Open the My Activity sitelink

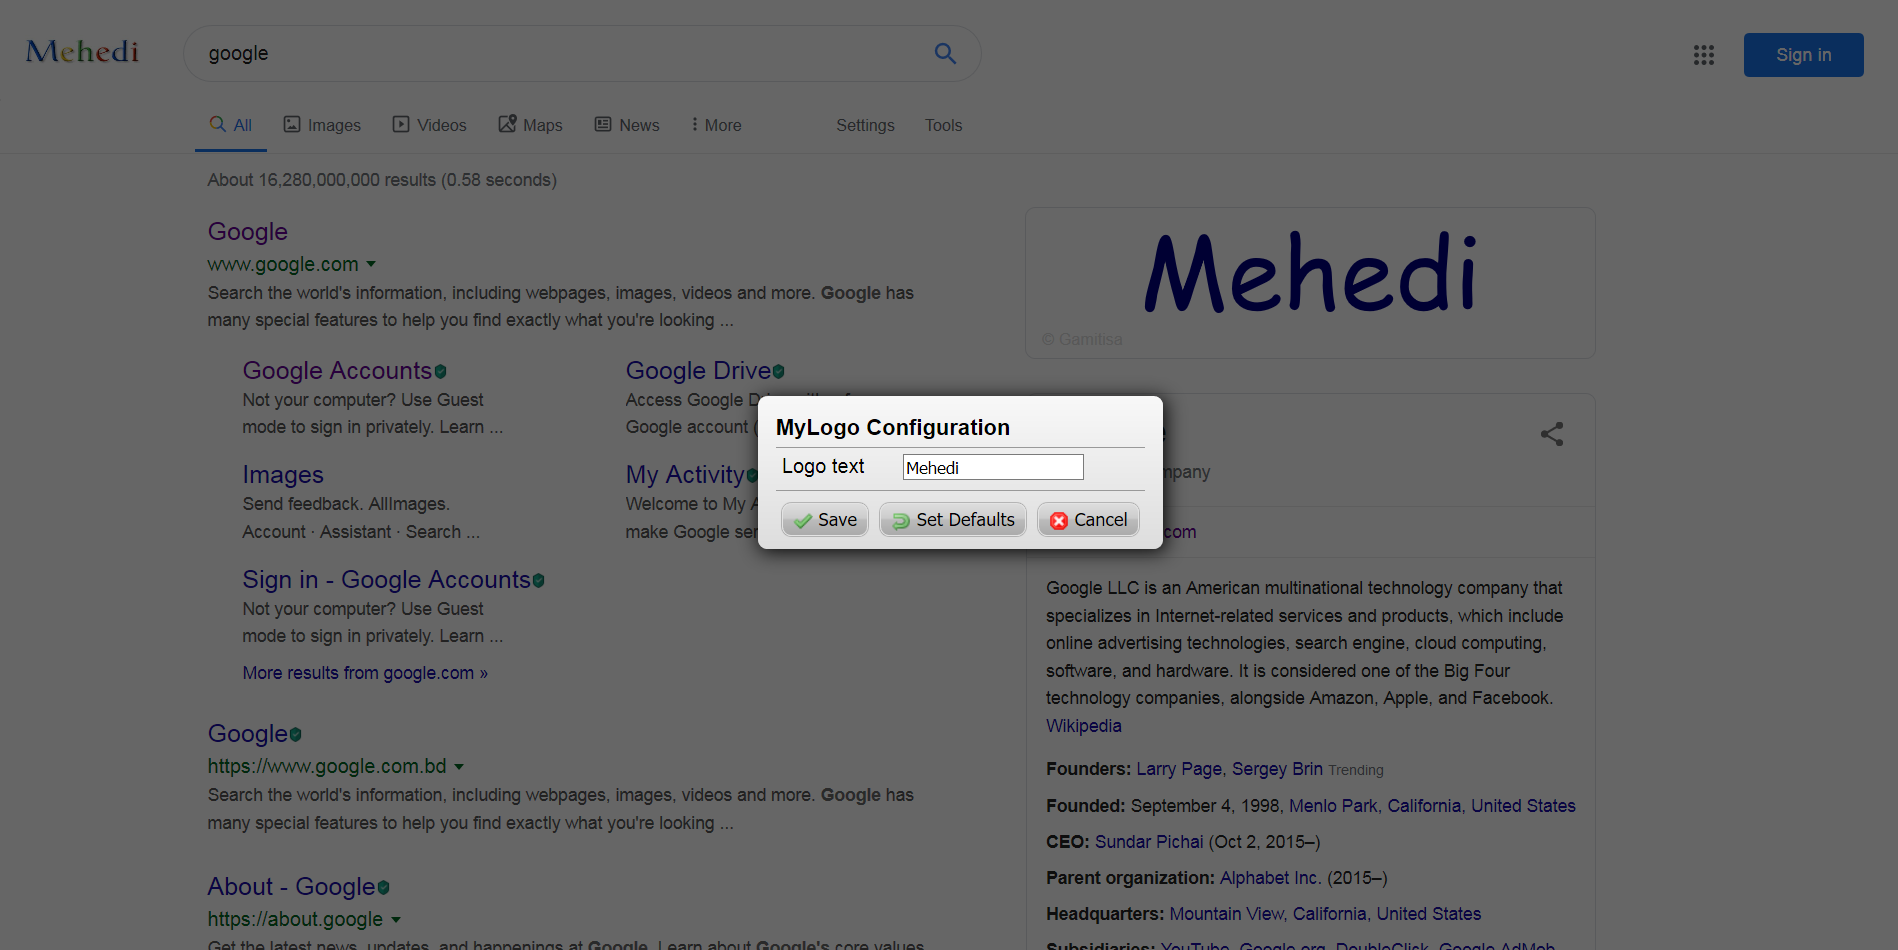point(685,475)
